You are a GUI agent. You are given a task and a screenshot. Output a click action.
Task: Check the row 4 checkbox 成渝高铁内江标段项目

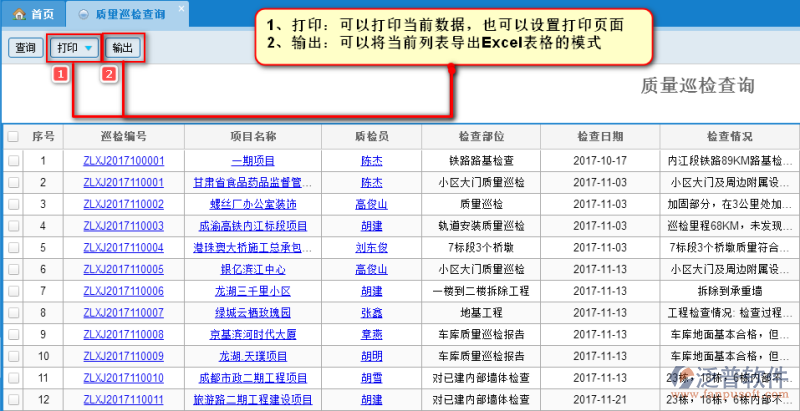coord(13,226)
